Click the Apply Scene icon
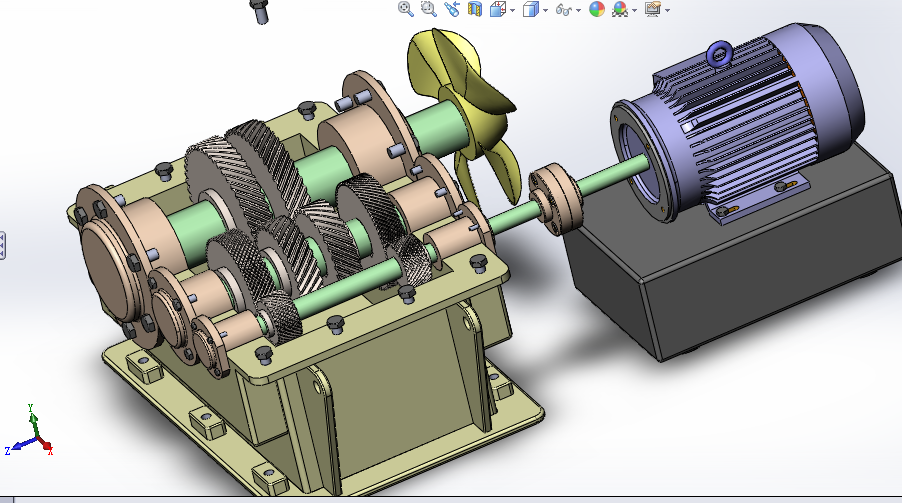Image resolution: width=902 pixels, height=503 pixels. [620, 9]
